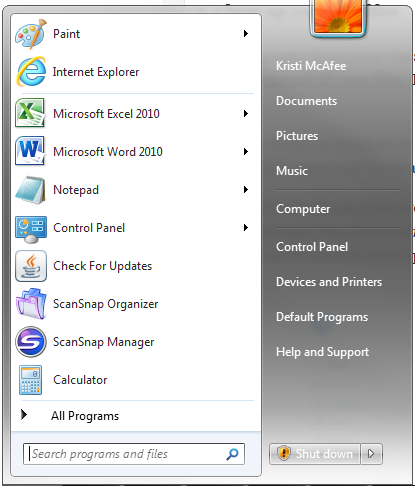Click the Search programs and files field

point(134,454)
